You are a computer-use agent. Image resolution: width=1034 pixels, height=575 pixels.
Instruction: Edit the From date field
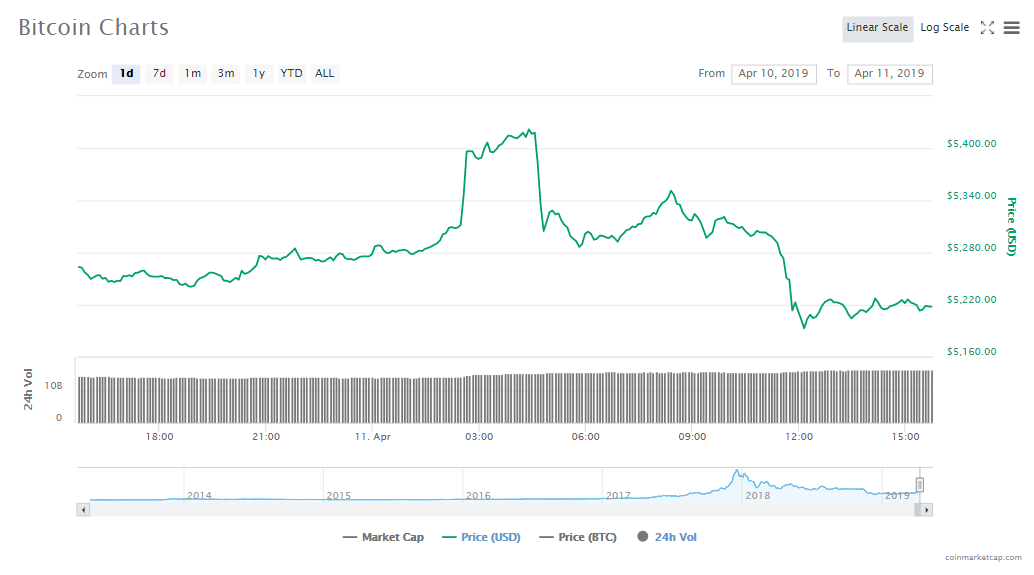pos(773,74)
